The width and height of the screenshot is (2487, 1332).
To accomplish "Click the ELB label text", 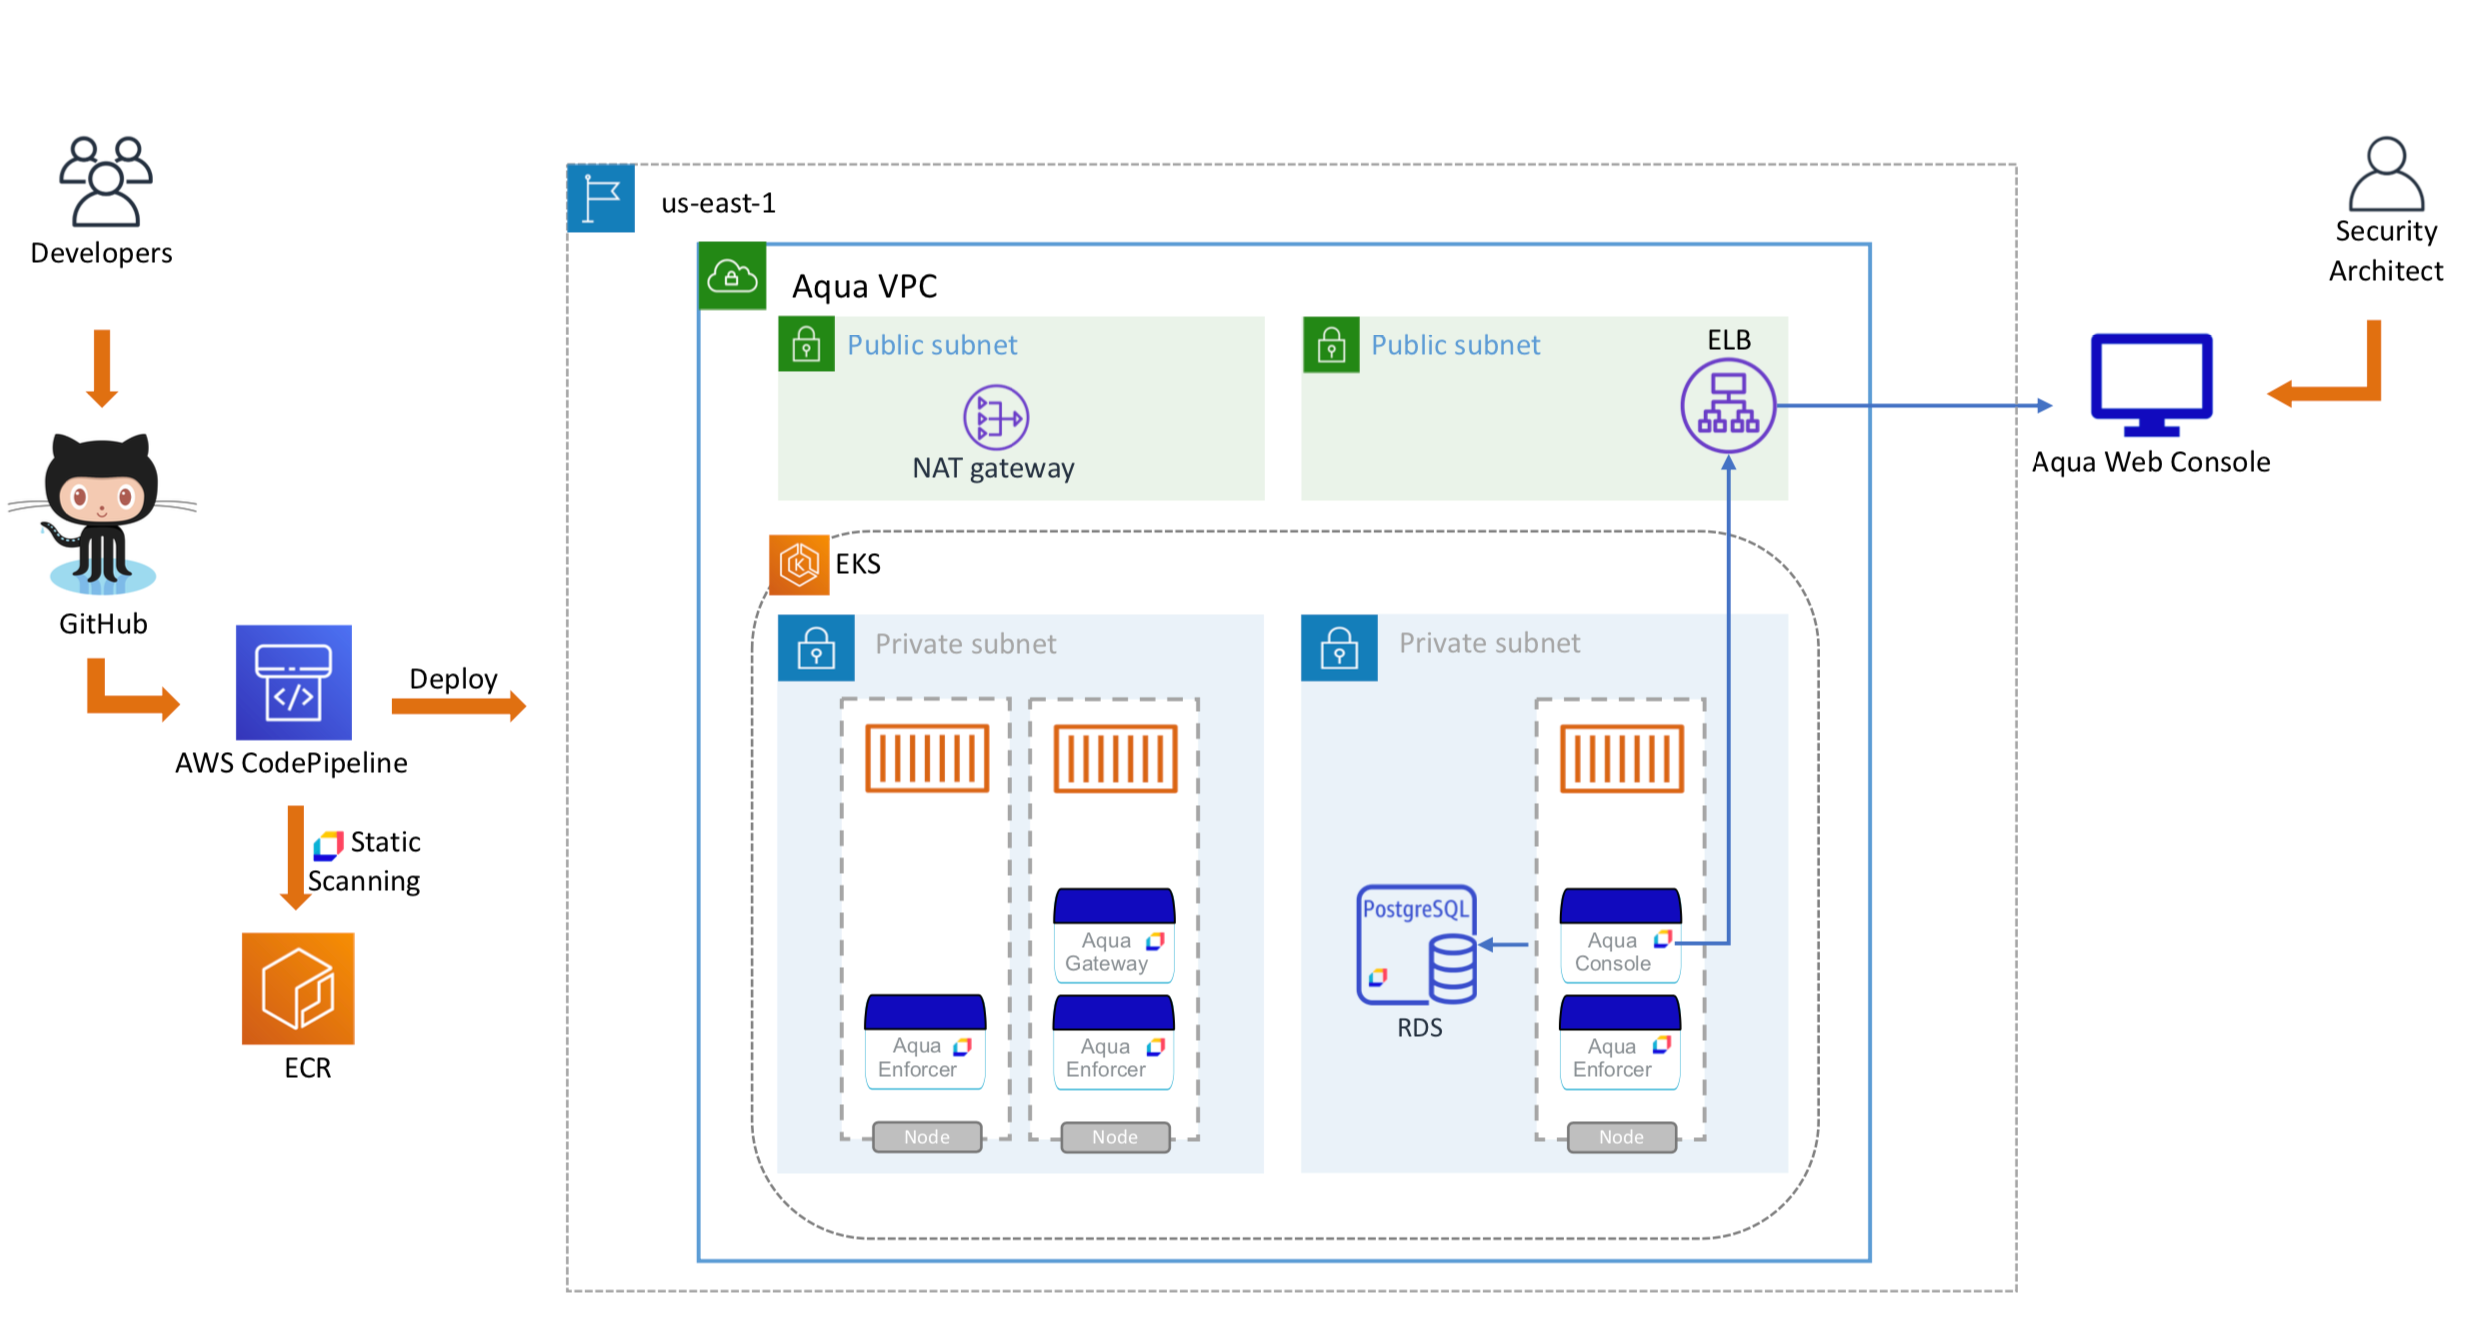I will point(1729,340).
